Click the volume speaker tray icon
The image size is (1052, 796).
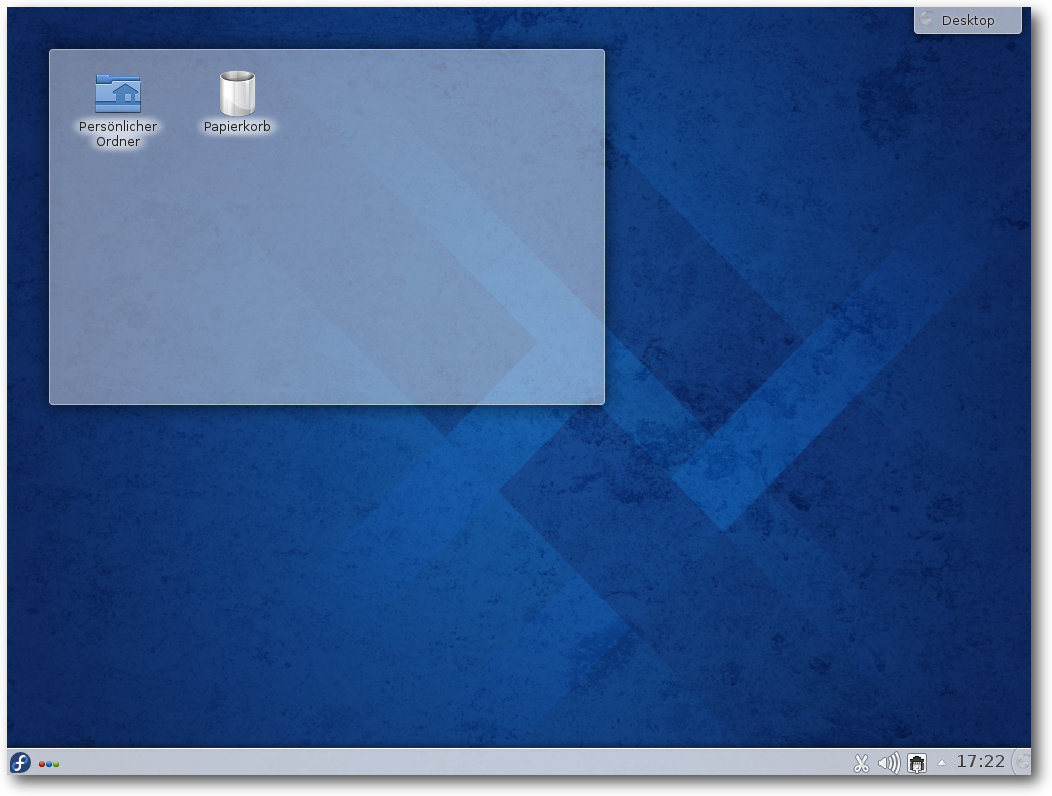(888, 763)
